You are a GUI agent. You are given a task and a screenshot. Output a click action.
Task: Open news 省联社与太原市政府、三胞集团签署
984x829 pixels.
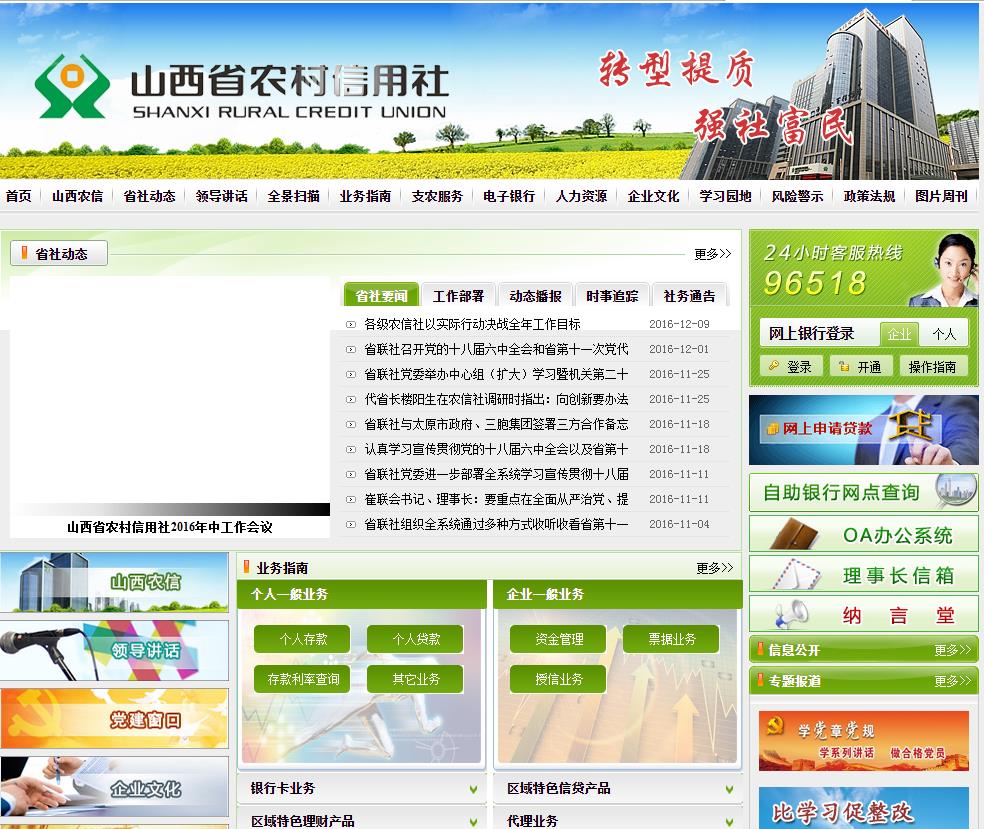click(x=496, y=424)
